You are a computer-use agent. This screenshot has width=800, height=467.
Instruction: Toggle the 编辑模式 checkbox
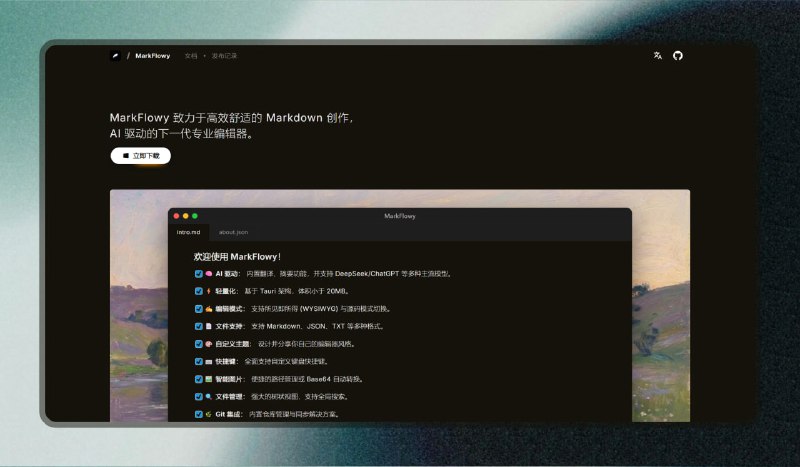tap(198, 309)
